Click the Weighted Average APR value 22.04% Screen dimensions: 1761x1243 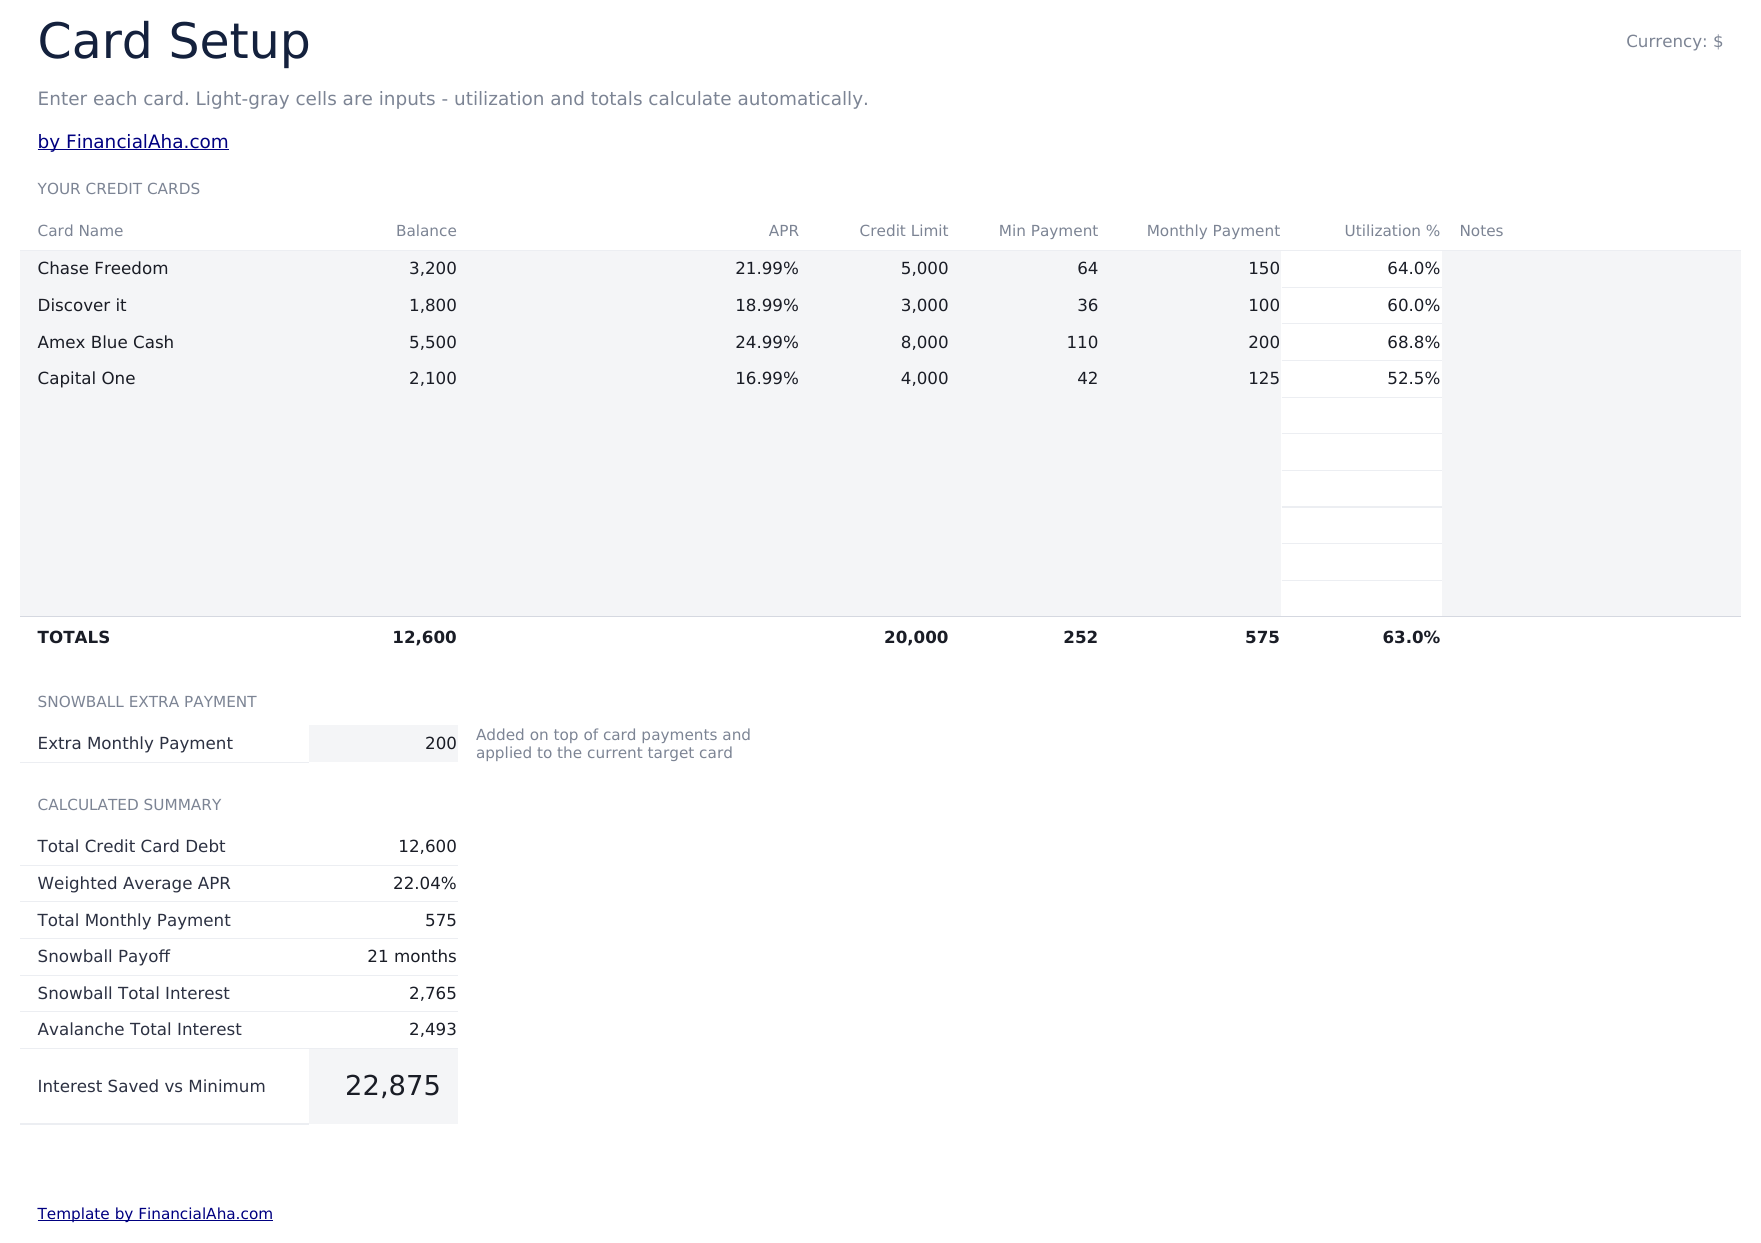[425, 884]
